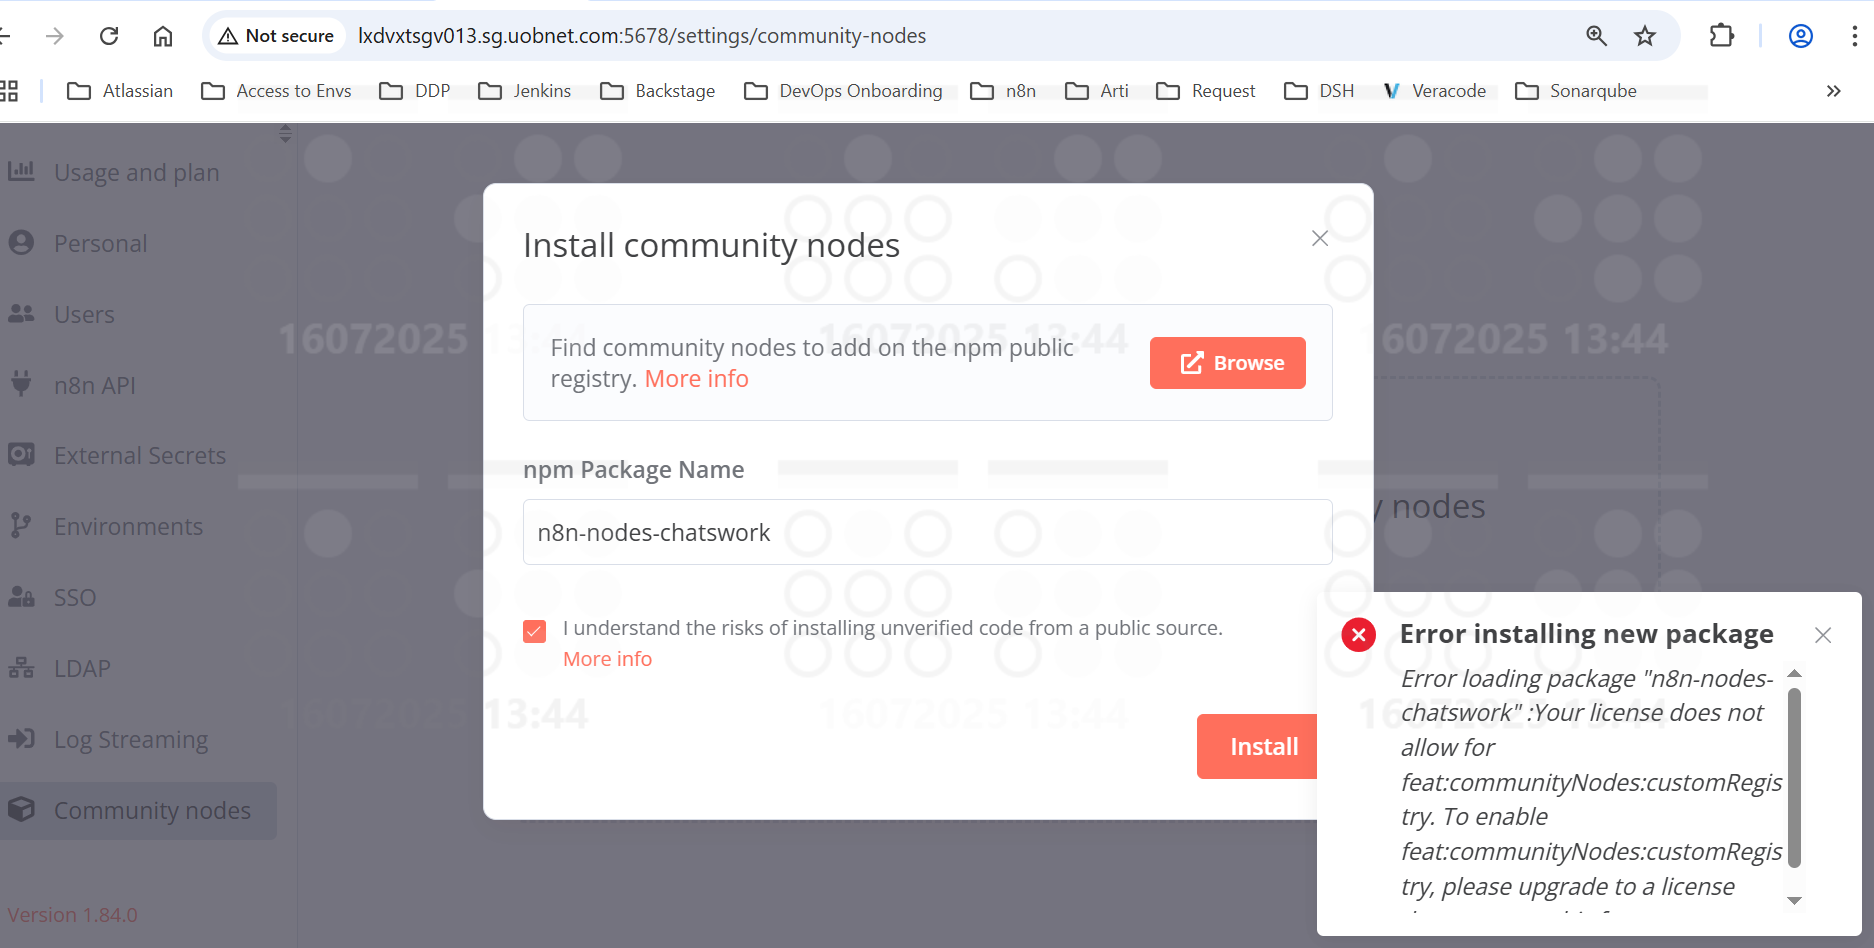Click the browser home icon
Viewport: 1874px width, 948px height.
coord(163,36)
